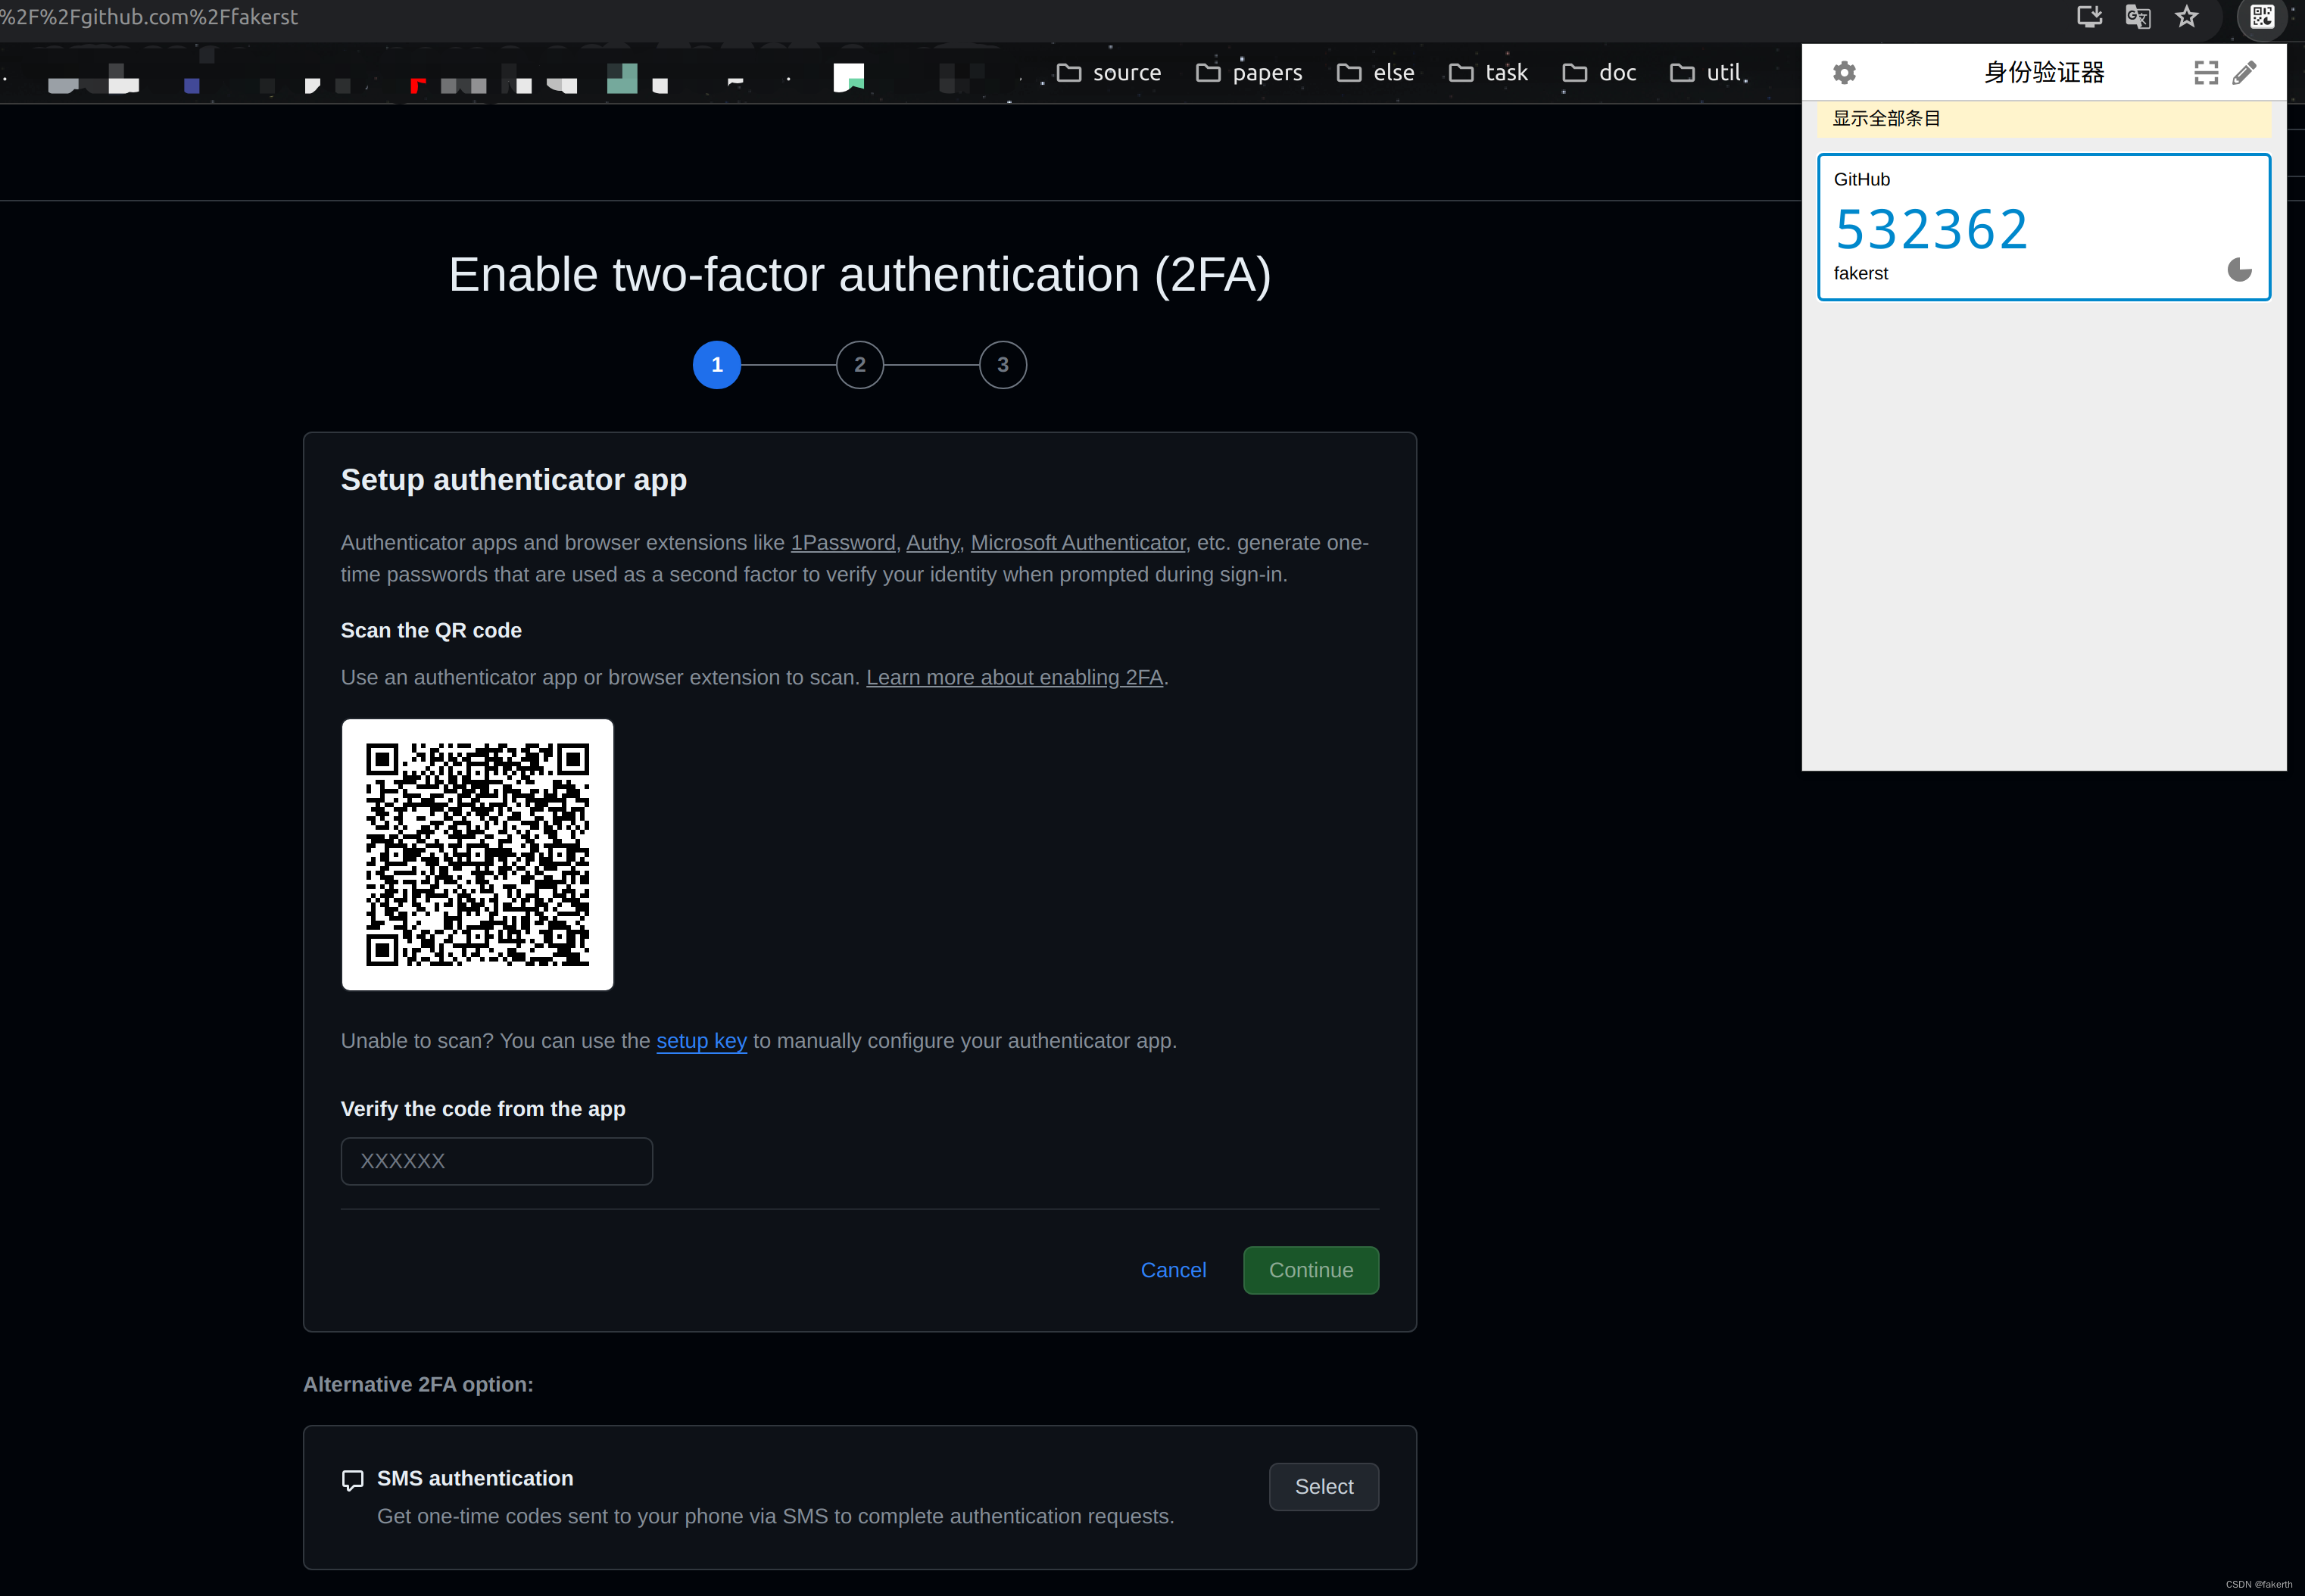
Task: Go to step 2 circle indicator
Action: click(x=859, y=365)
